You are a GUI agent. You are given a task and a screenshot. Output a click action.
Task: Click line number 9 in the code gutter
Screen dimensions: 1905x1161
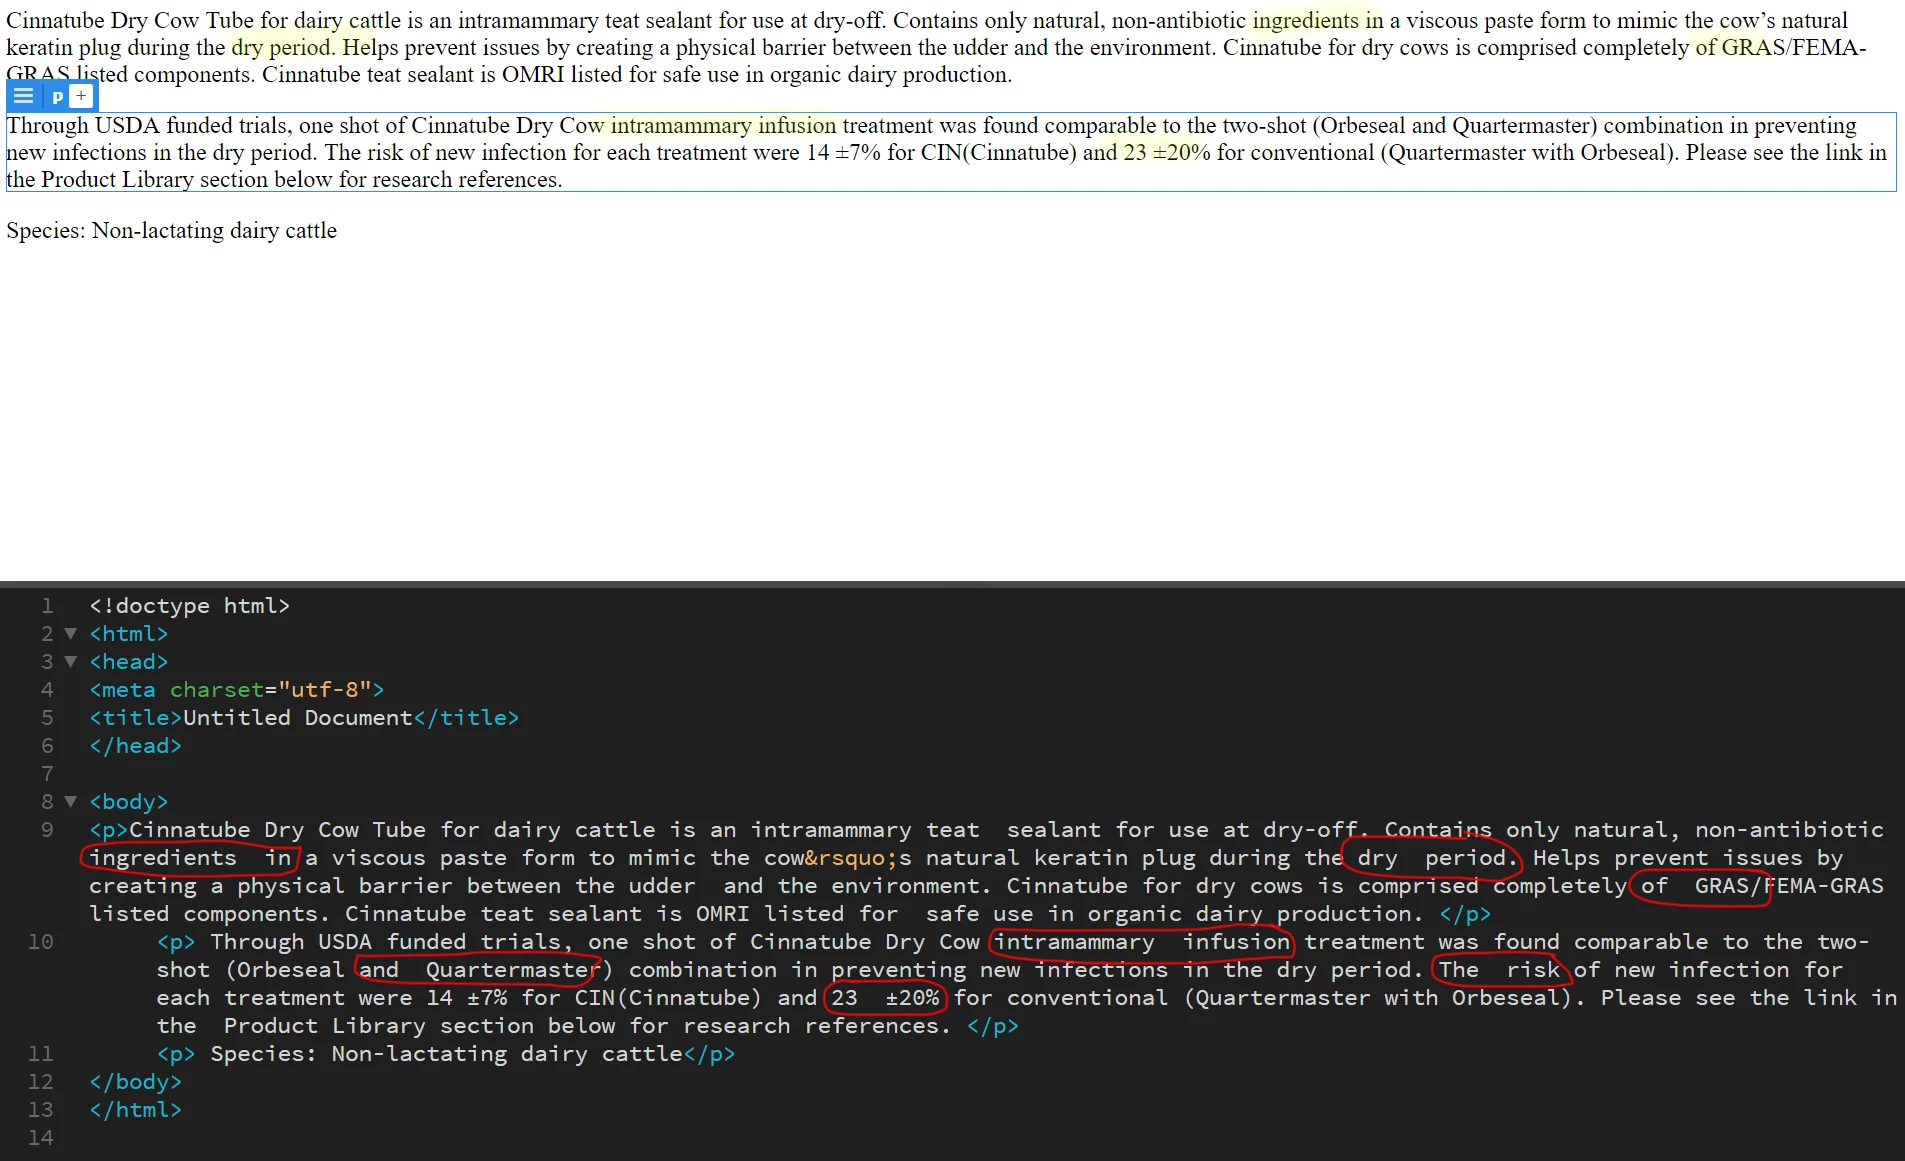(47, 829)
